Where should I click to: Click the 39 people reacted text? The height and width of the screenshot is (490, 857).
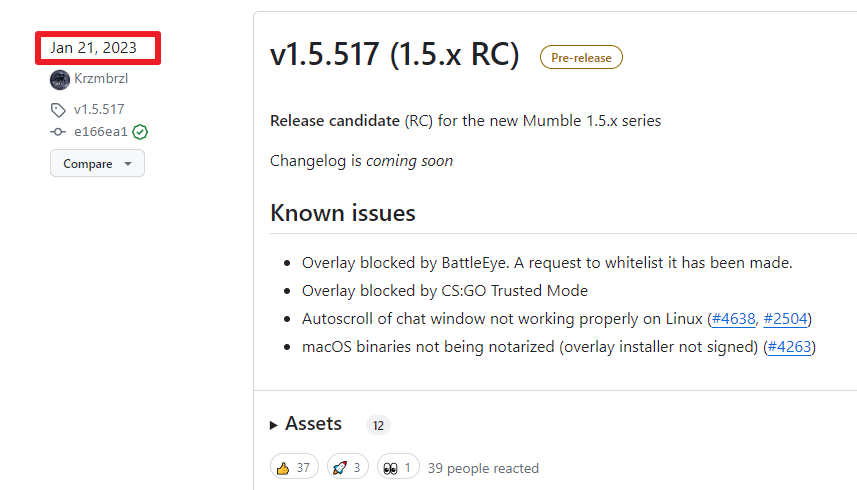pos(483,468)
